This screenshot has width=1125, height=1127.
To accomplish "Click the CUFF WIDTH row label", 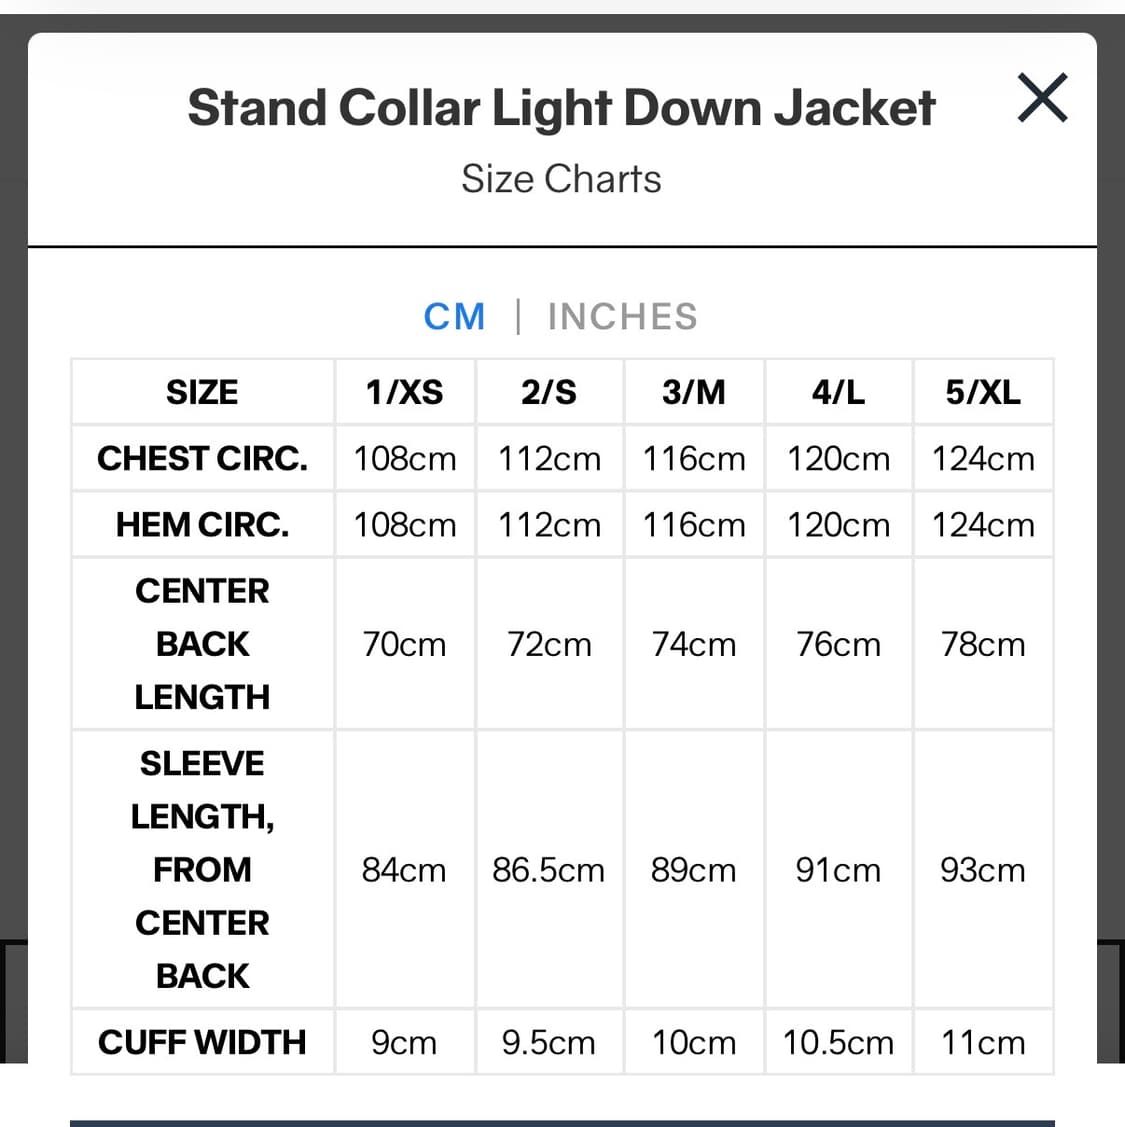I will point(202,1042).
